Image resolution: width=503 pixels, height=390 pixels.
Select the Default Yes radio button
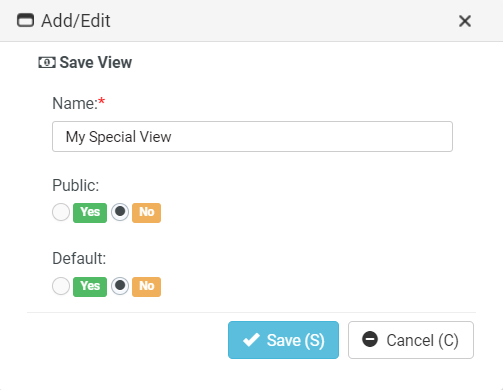pos(61,286)
